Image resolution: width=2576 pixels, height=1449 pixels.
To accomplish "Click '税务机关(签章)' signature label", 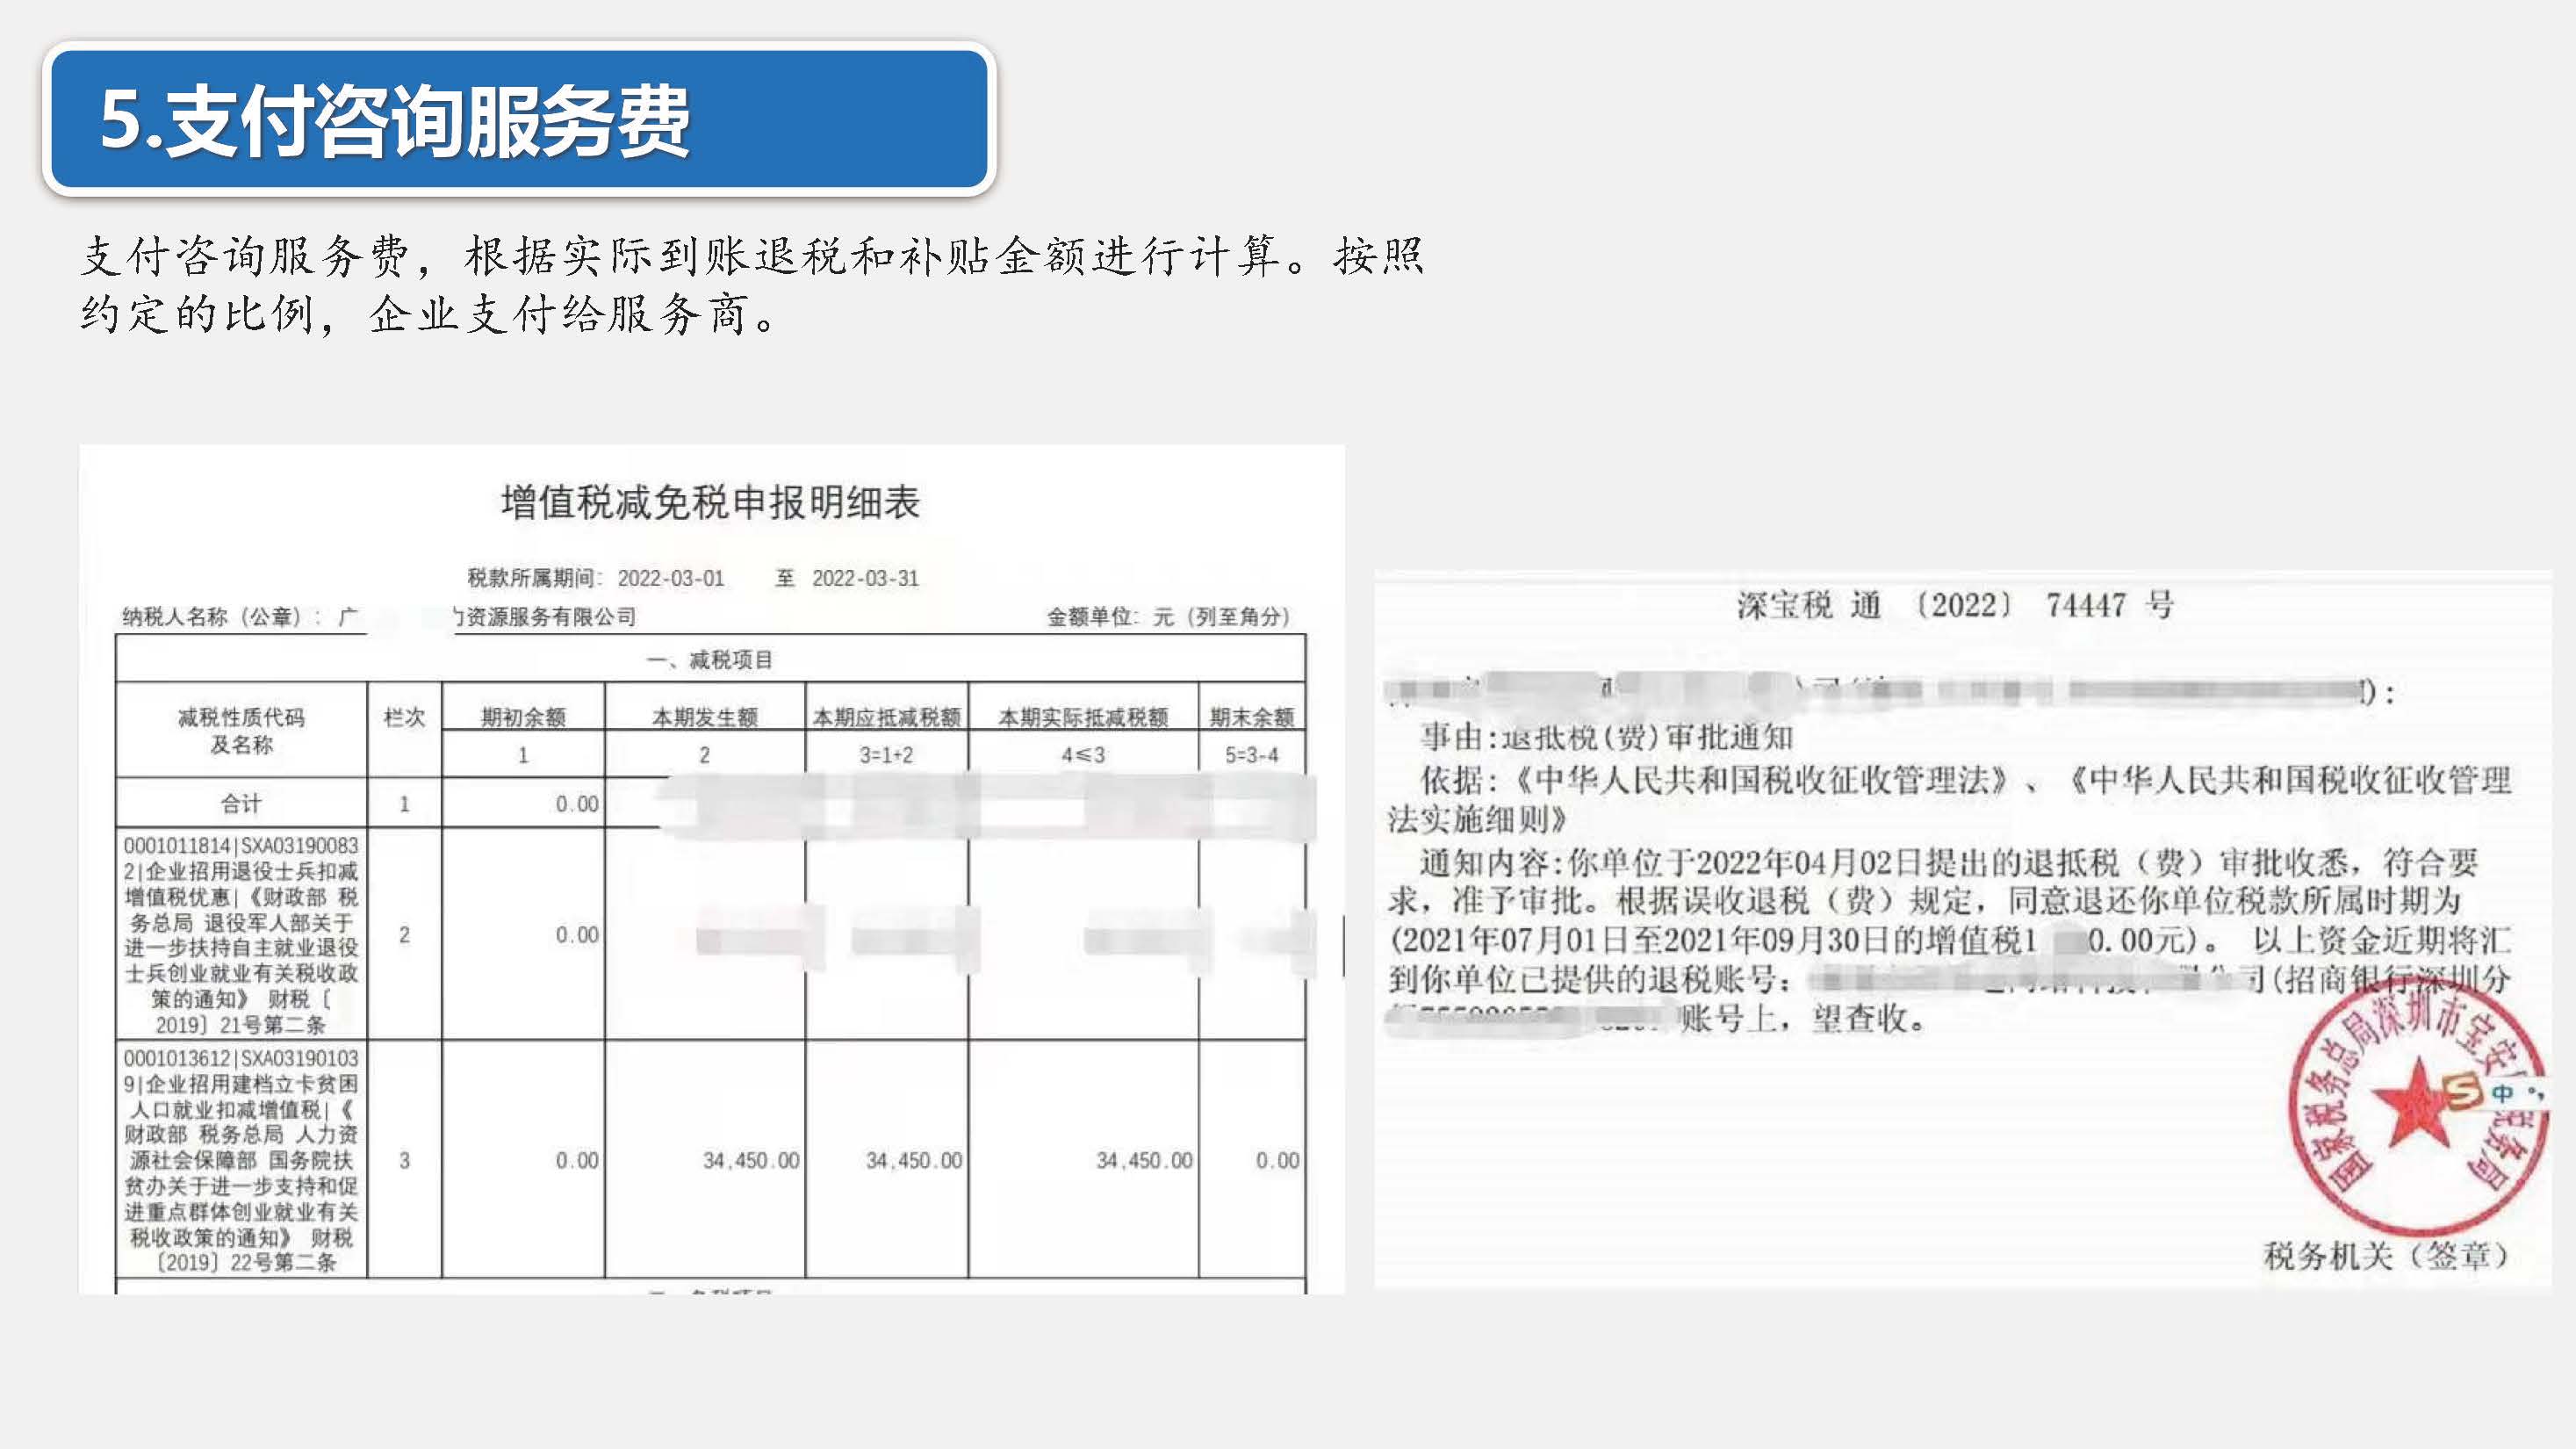I will coord(2387,1255).
